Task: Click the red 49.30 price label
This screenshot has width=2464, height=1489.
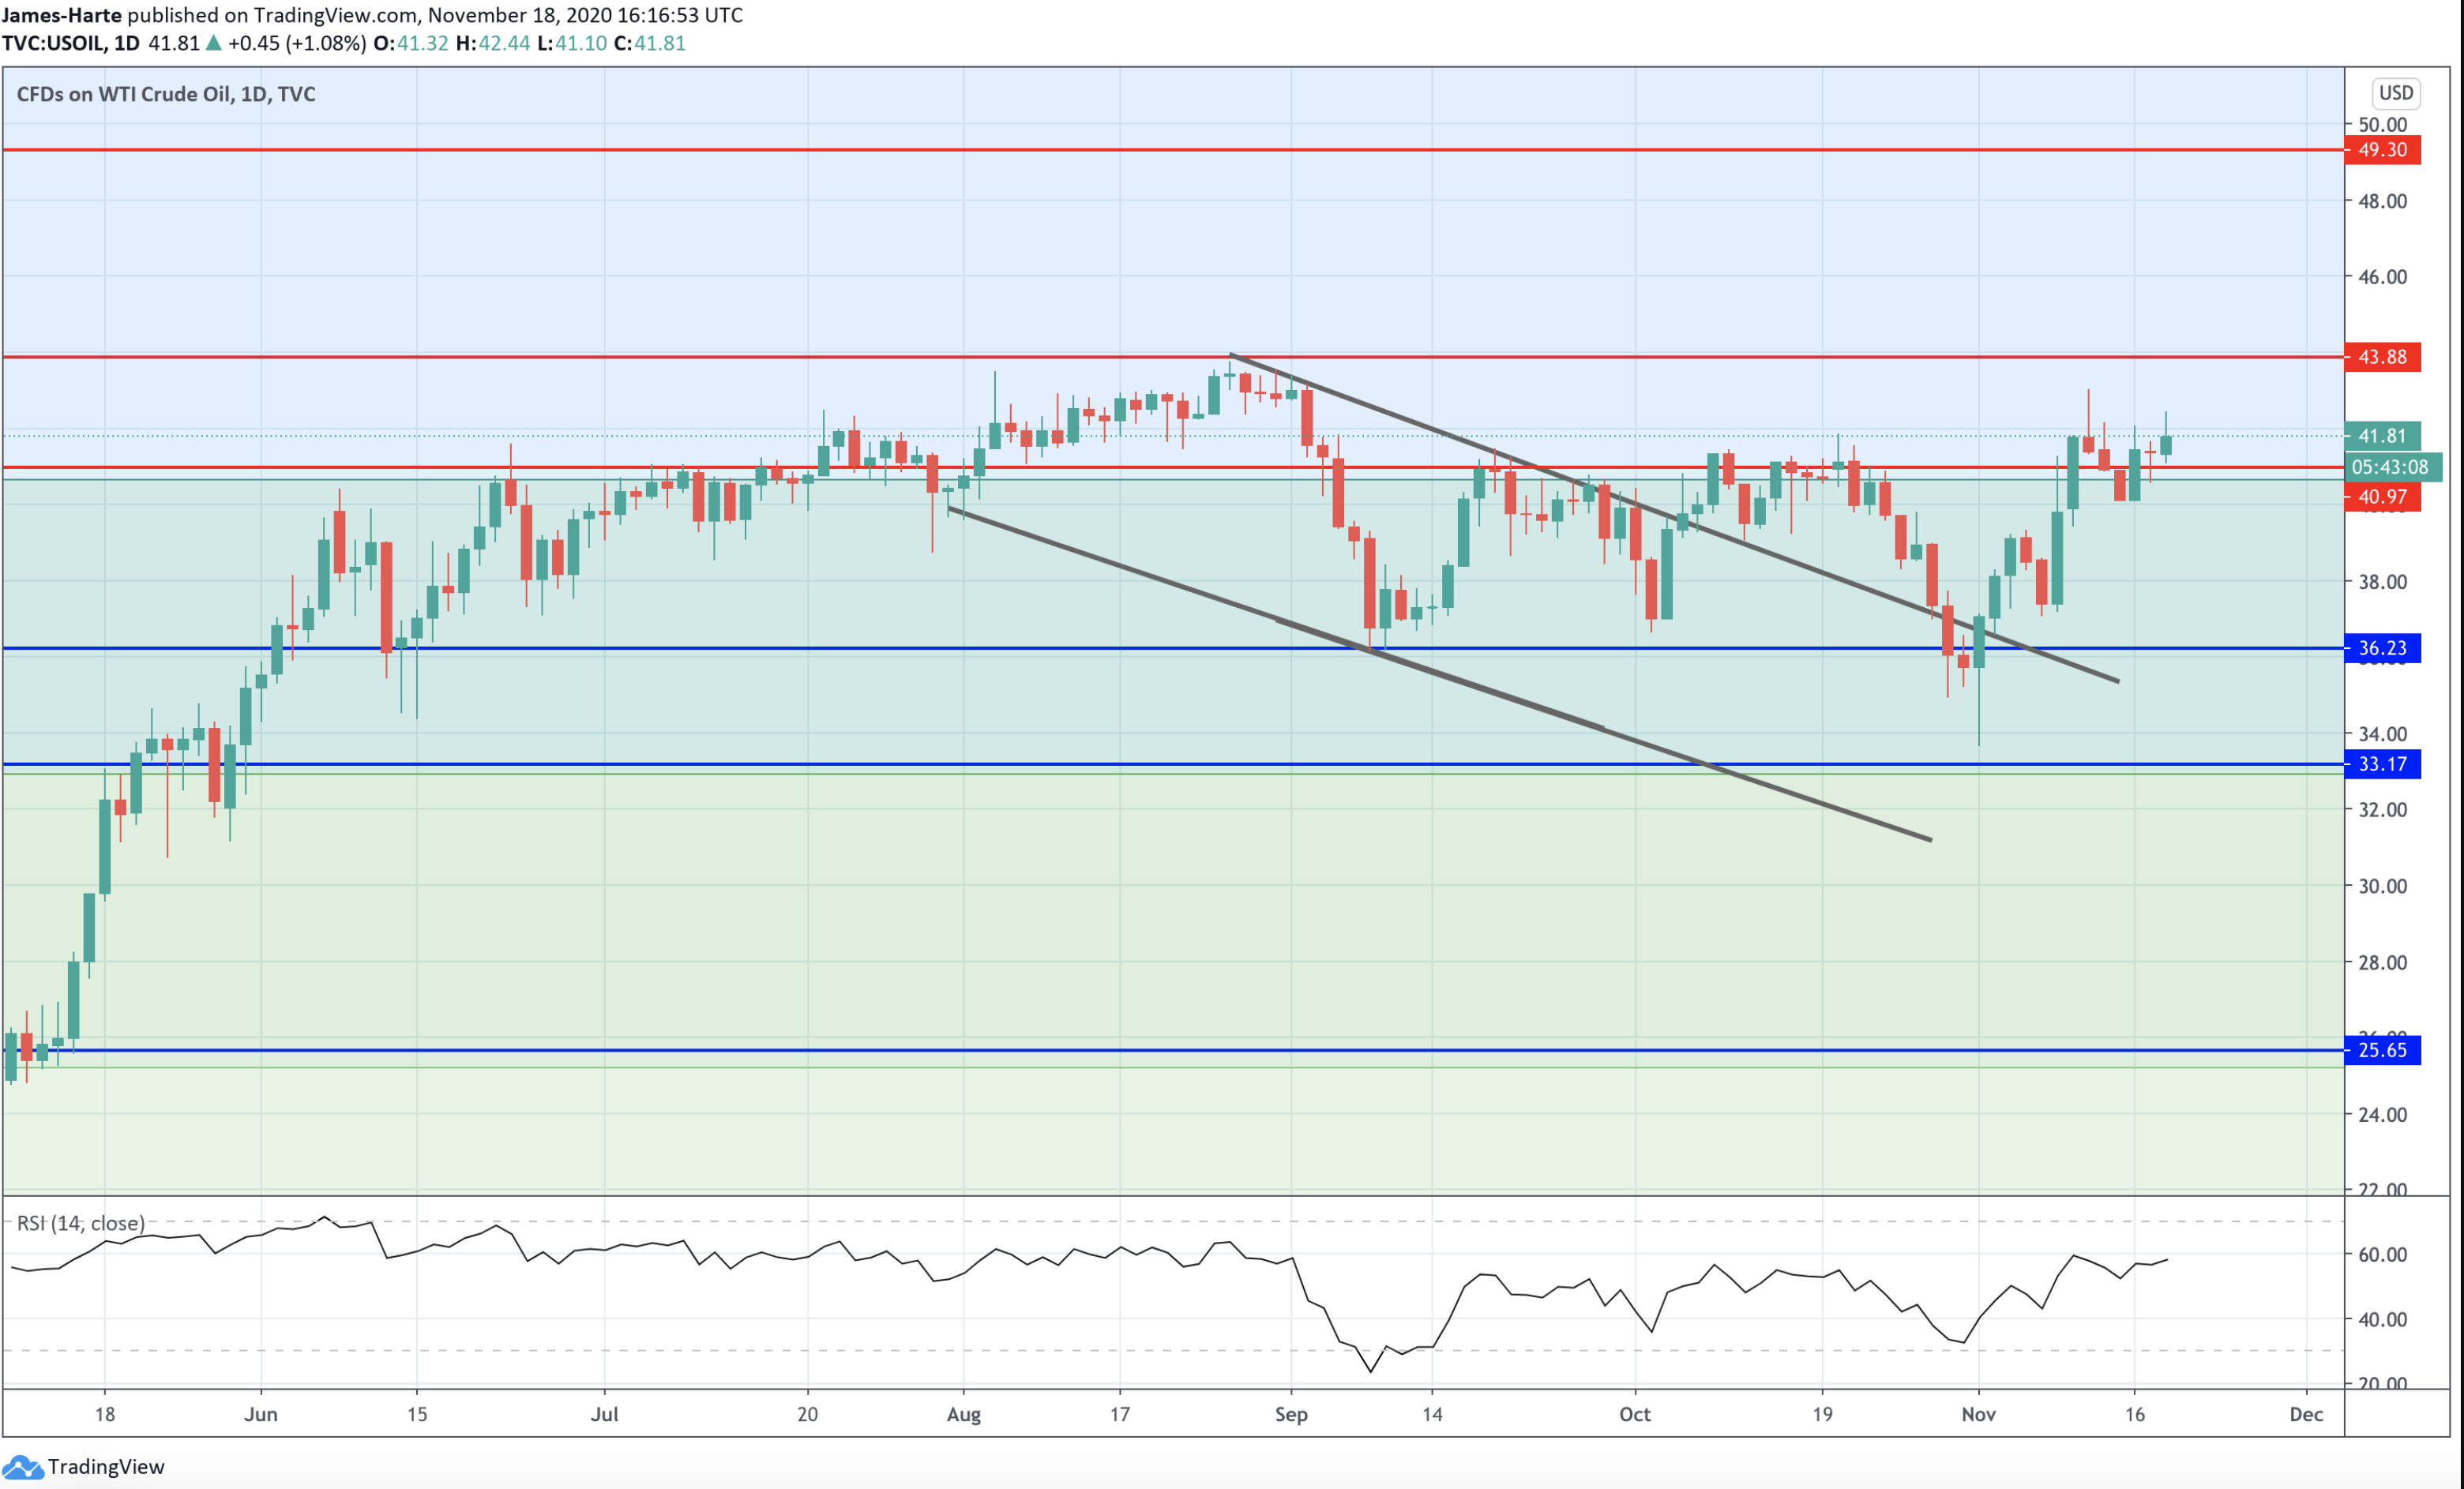Action: coord(2382,150)
